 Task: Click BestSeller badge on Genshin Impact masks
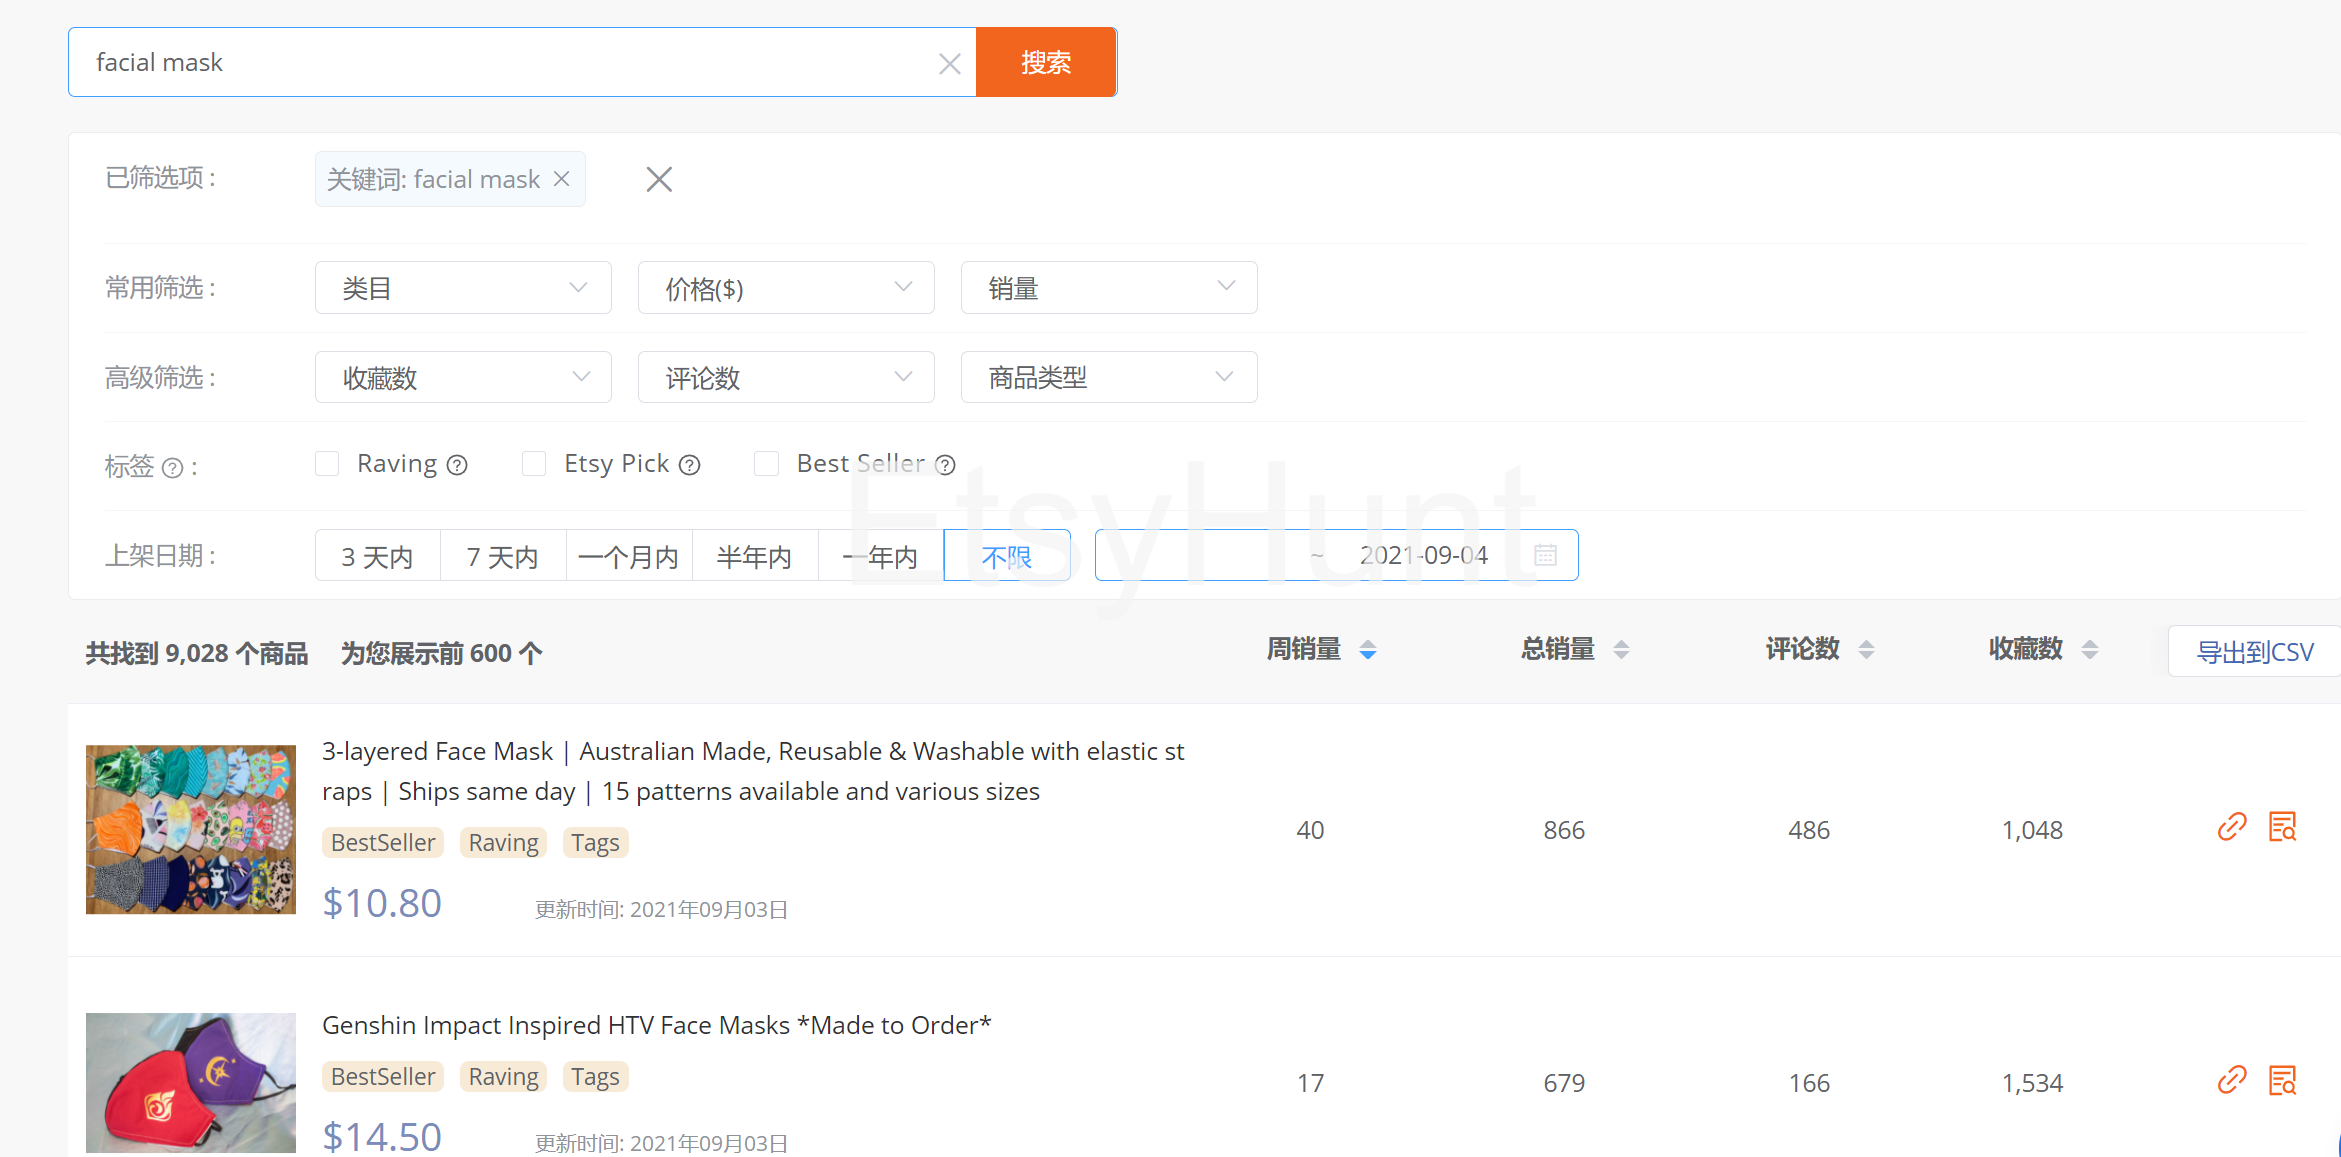coord(383,1077)
